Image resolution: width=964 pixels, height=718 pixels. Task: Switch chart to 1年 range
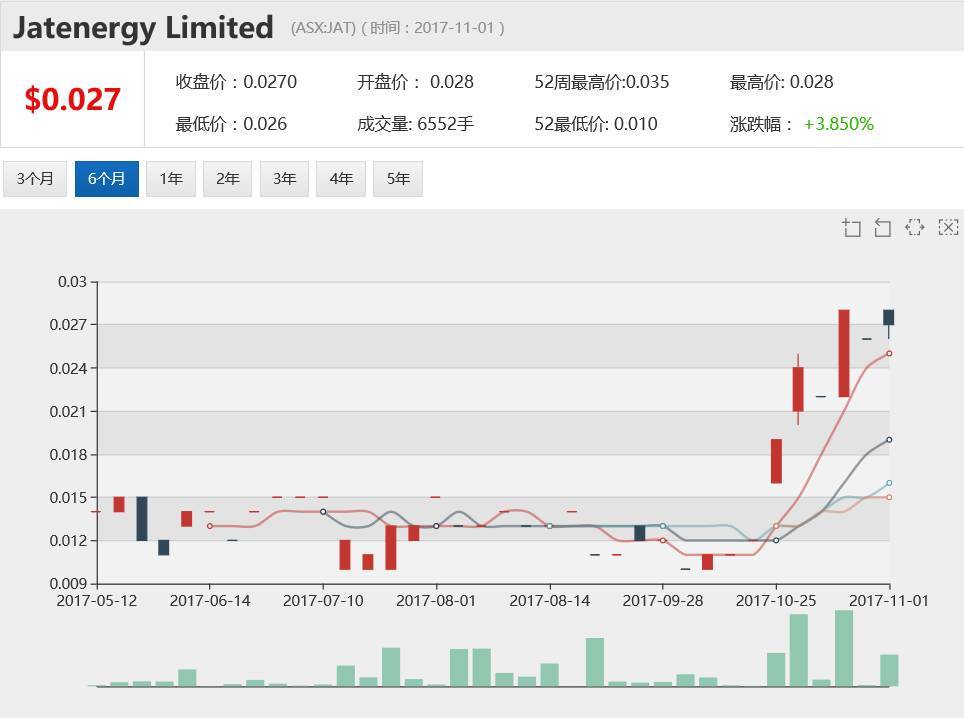pyautogui.click(x=171, y=179)
